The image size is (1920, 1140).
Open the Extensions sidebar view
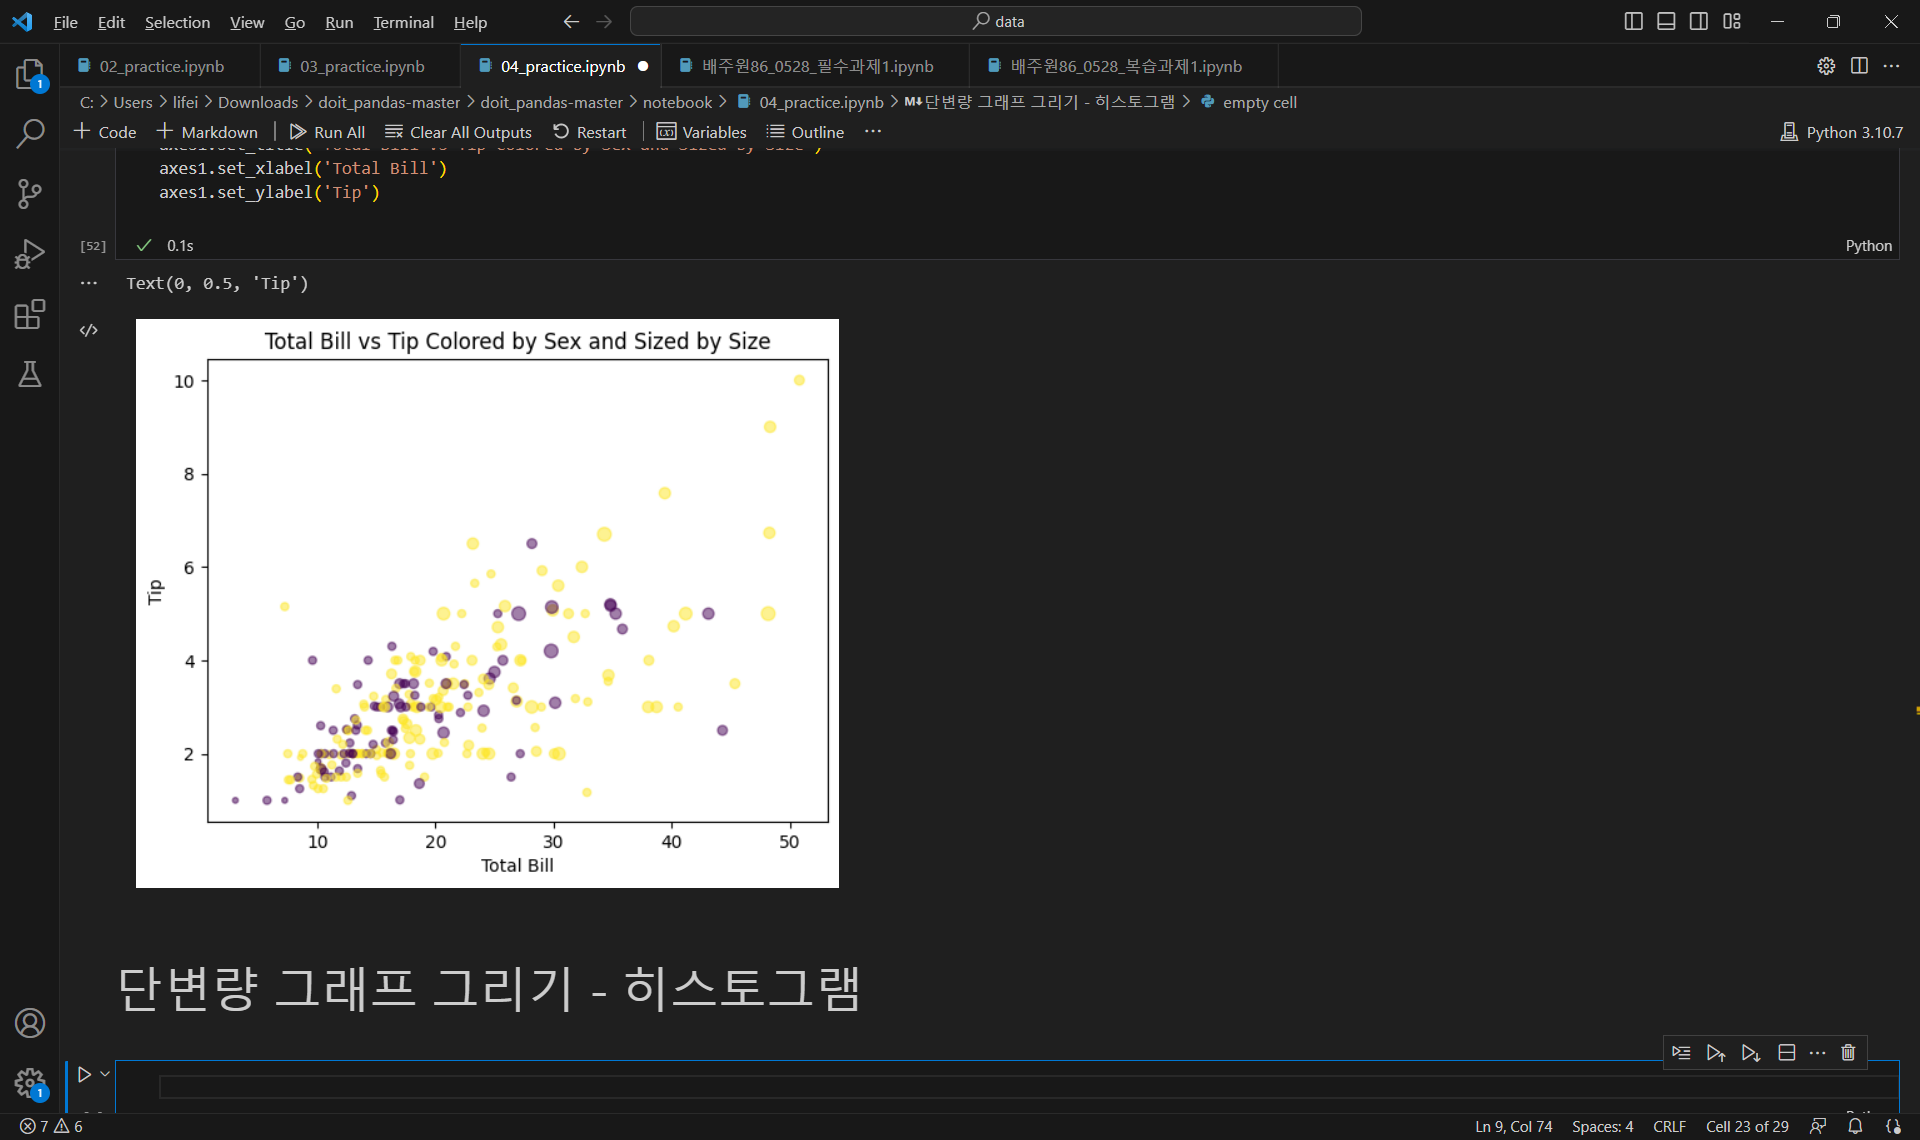(x=30, y=315)
